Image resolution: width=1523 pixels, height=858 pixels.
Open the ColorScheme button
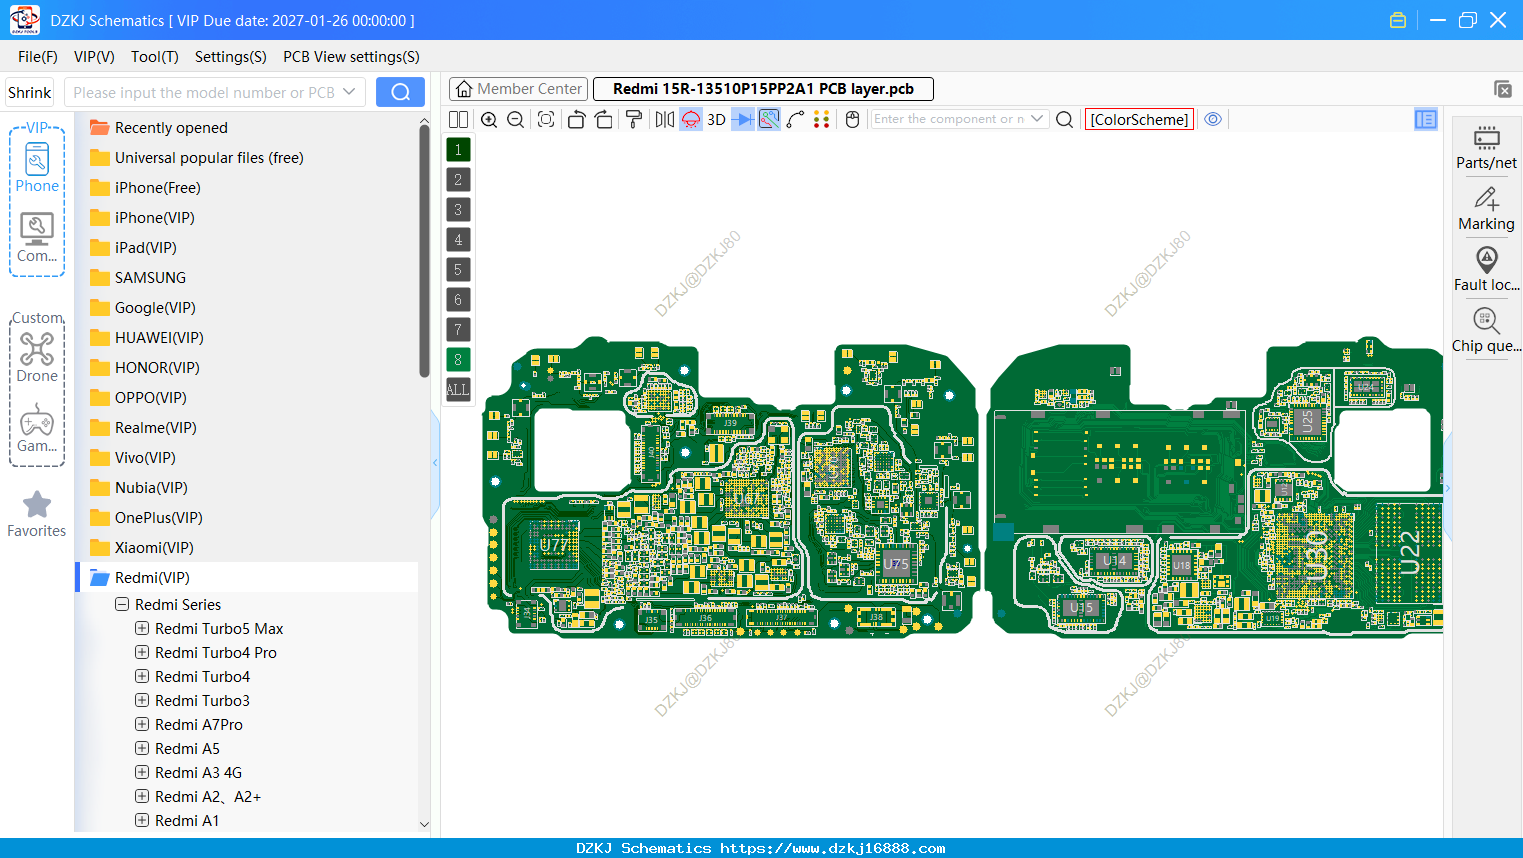[x=1139, y=119]
